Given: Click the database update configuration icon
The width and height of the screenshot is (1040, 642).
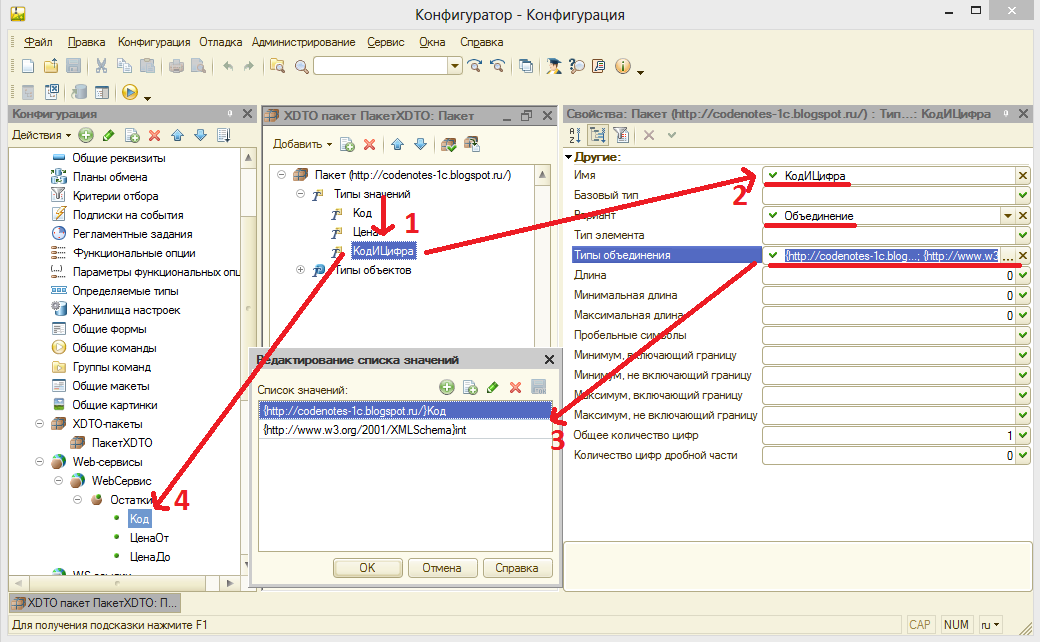Looking at the screenshot, I should [x=80, y=92].
